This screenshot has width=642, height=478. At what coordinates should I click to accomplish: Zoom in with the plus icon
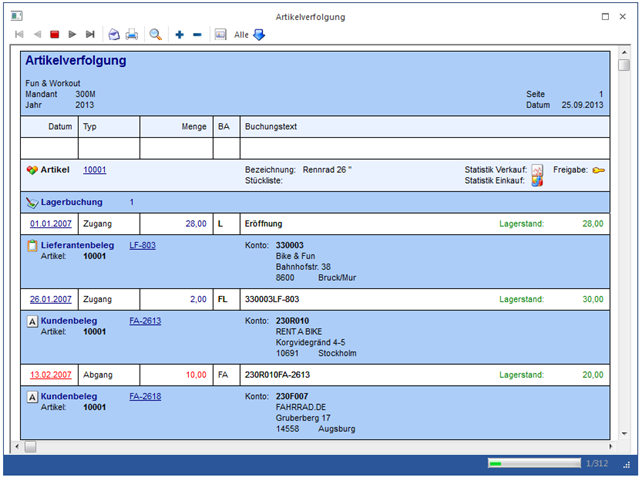tap(180, 34)
